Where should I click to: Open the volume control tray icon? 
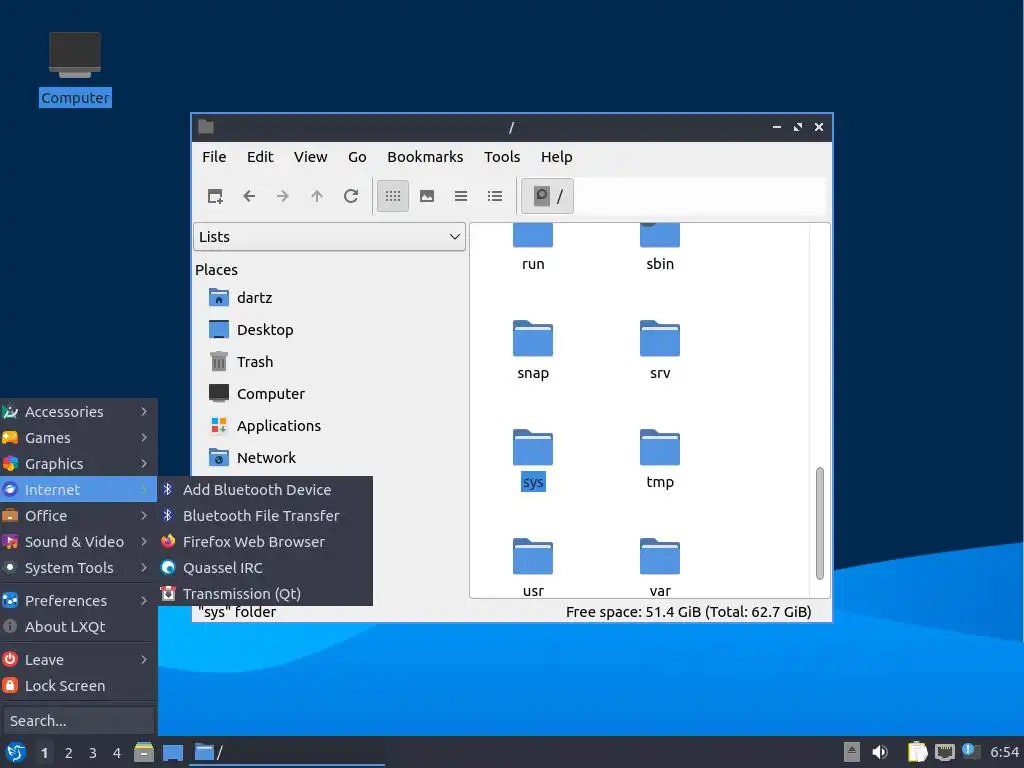[x=880, y=752]
